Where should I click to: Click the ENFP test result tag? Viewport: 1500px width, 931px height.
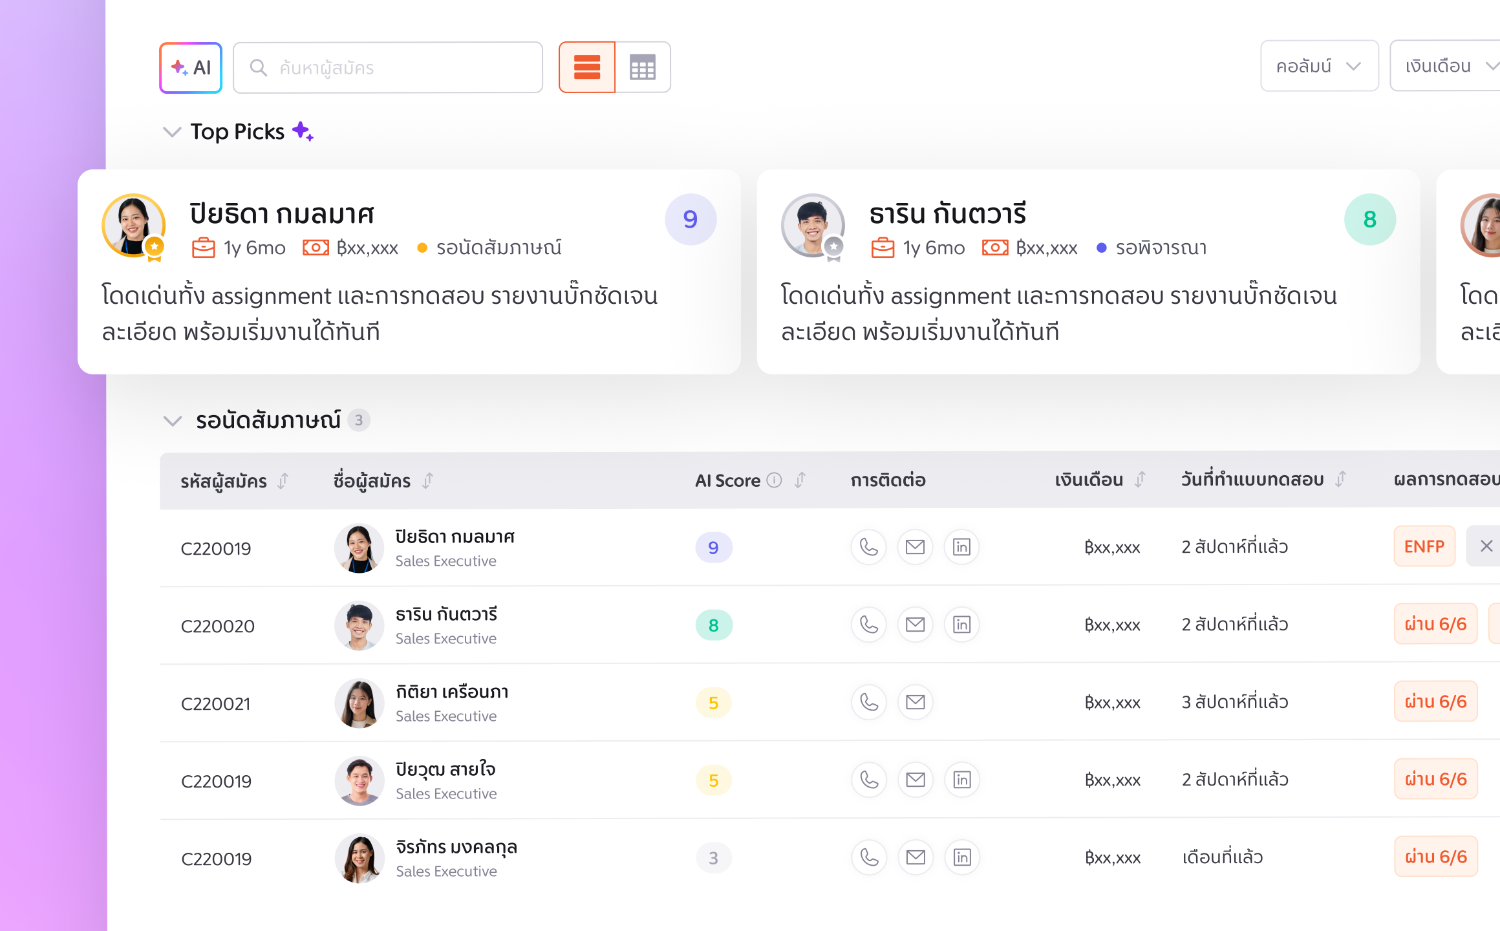(x=1424, y=546)
